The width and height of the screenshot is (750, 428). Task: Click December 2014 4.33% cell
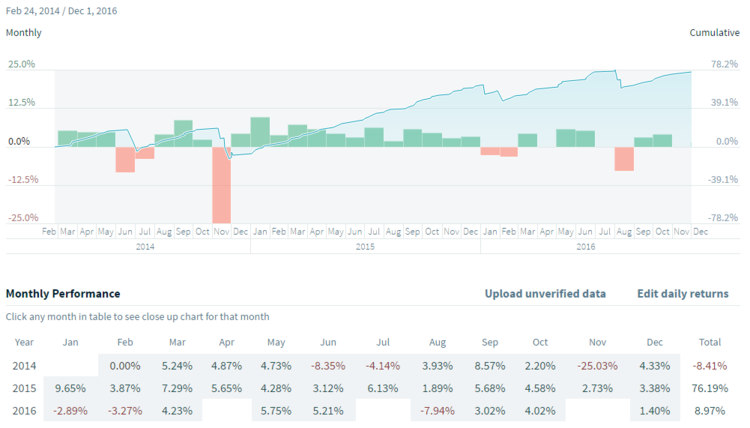point(655,366)
